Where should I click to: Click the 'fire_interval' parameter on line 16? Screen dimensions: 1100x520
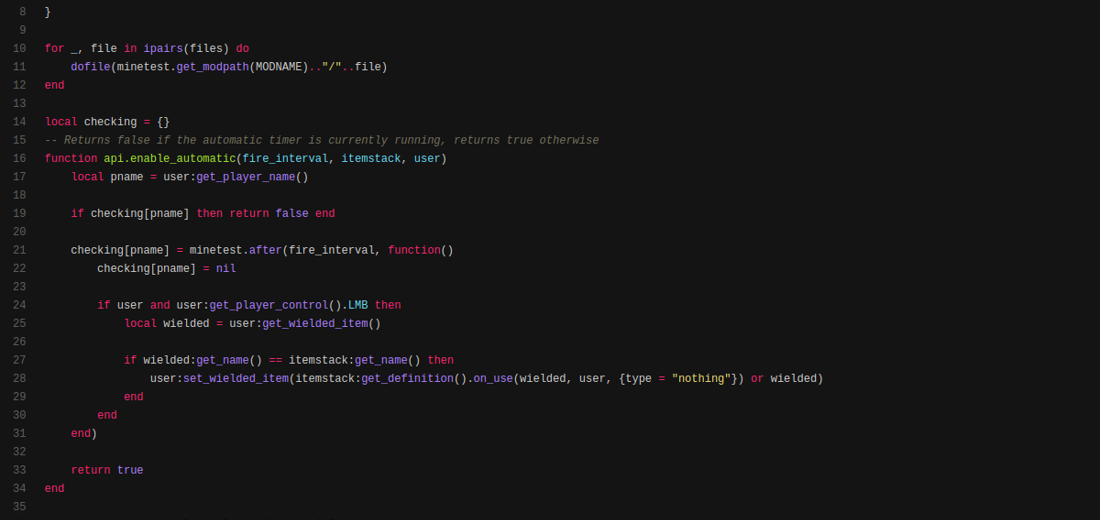click(x=285, y=159)
